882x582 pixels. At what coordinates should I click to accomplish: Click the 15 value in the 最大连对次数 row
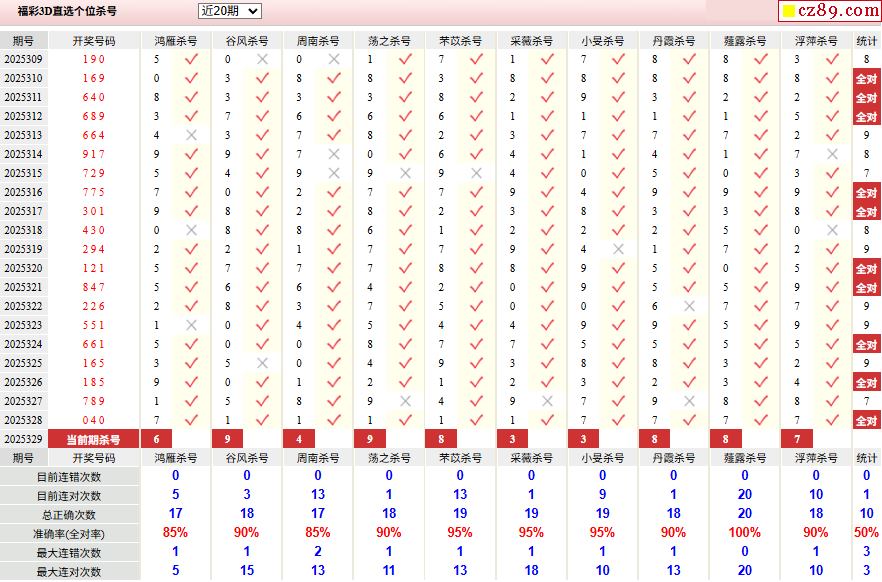pos(246,570)
